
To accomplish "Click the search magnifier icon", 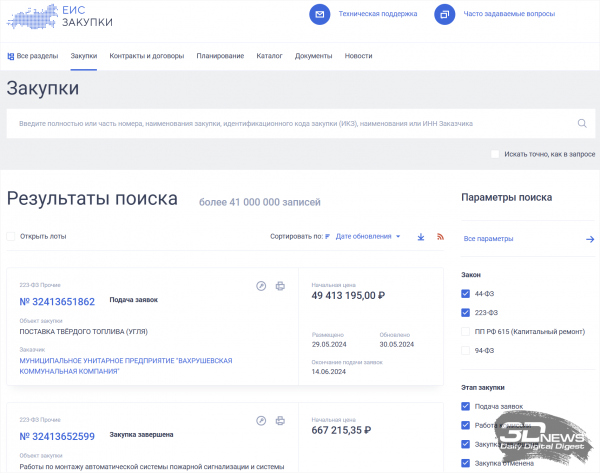I will pyautogui.click(x=582, y=123).
